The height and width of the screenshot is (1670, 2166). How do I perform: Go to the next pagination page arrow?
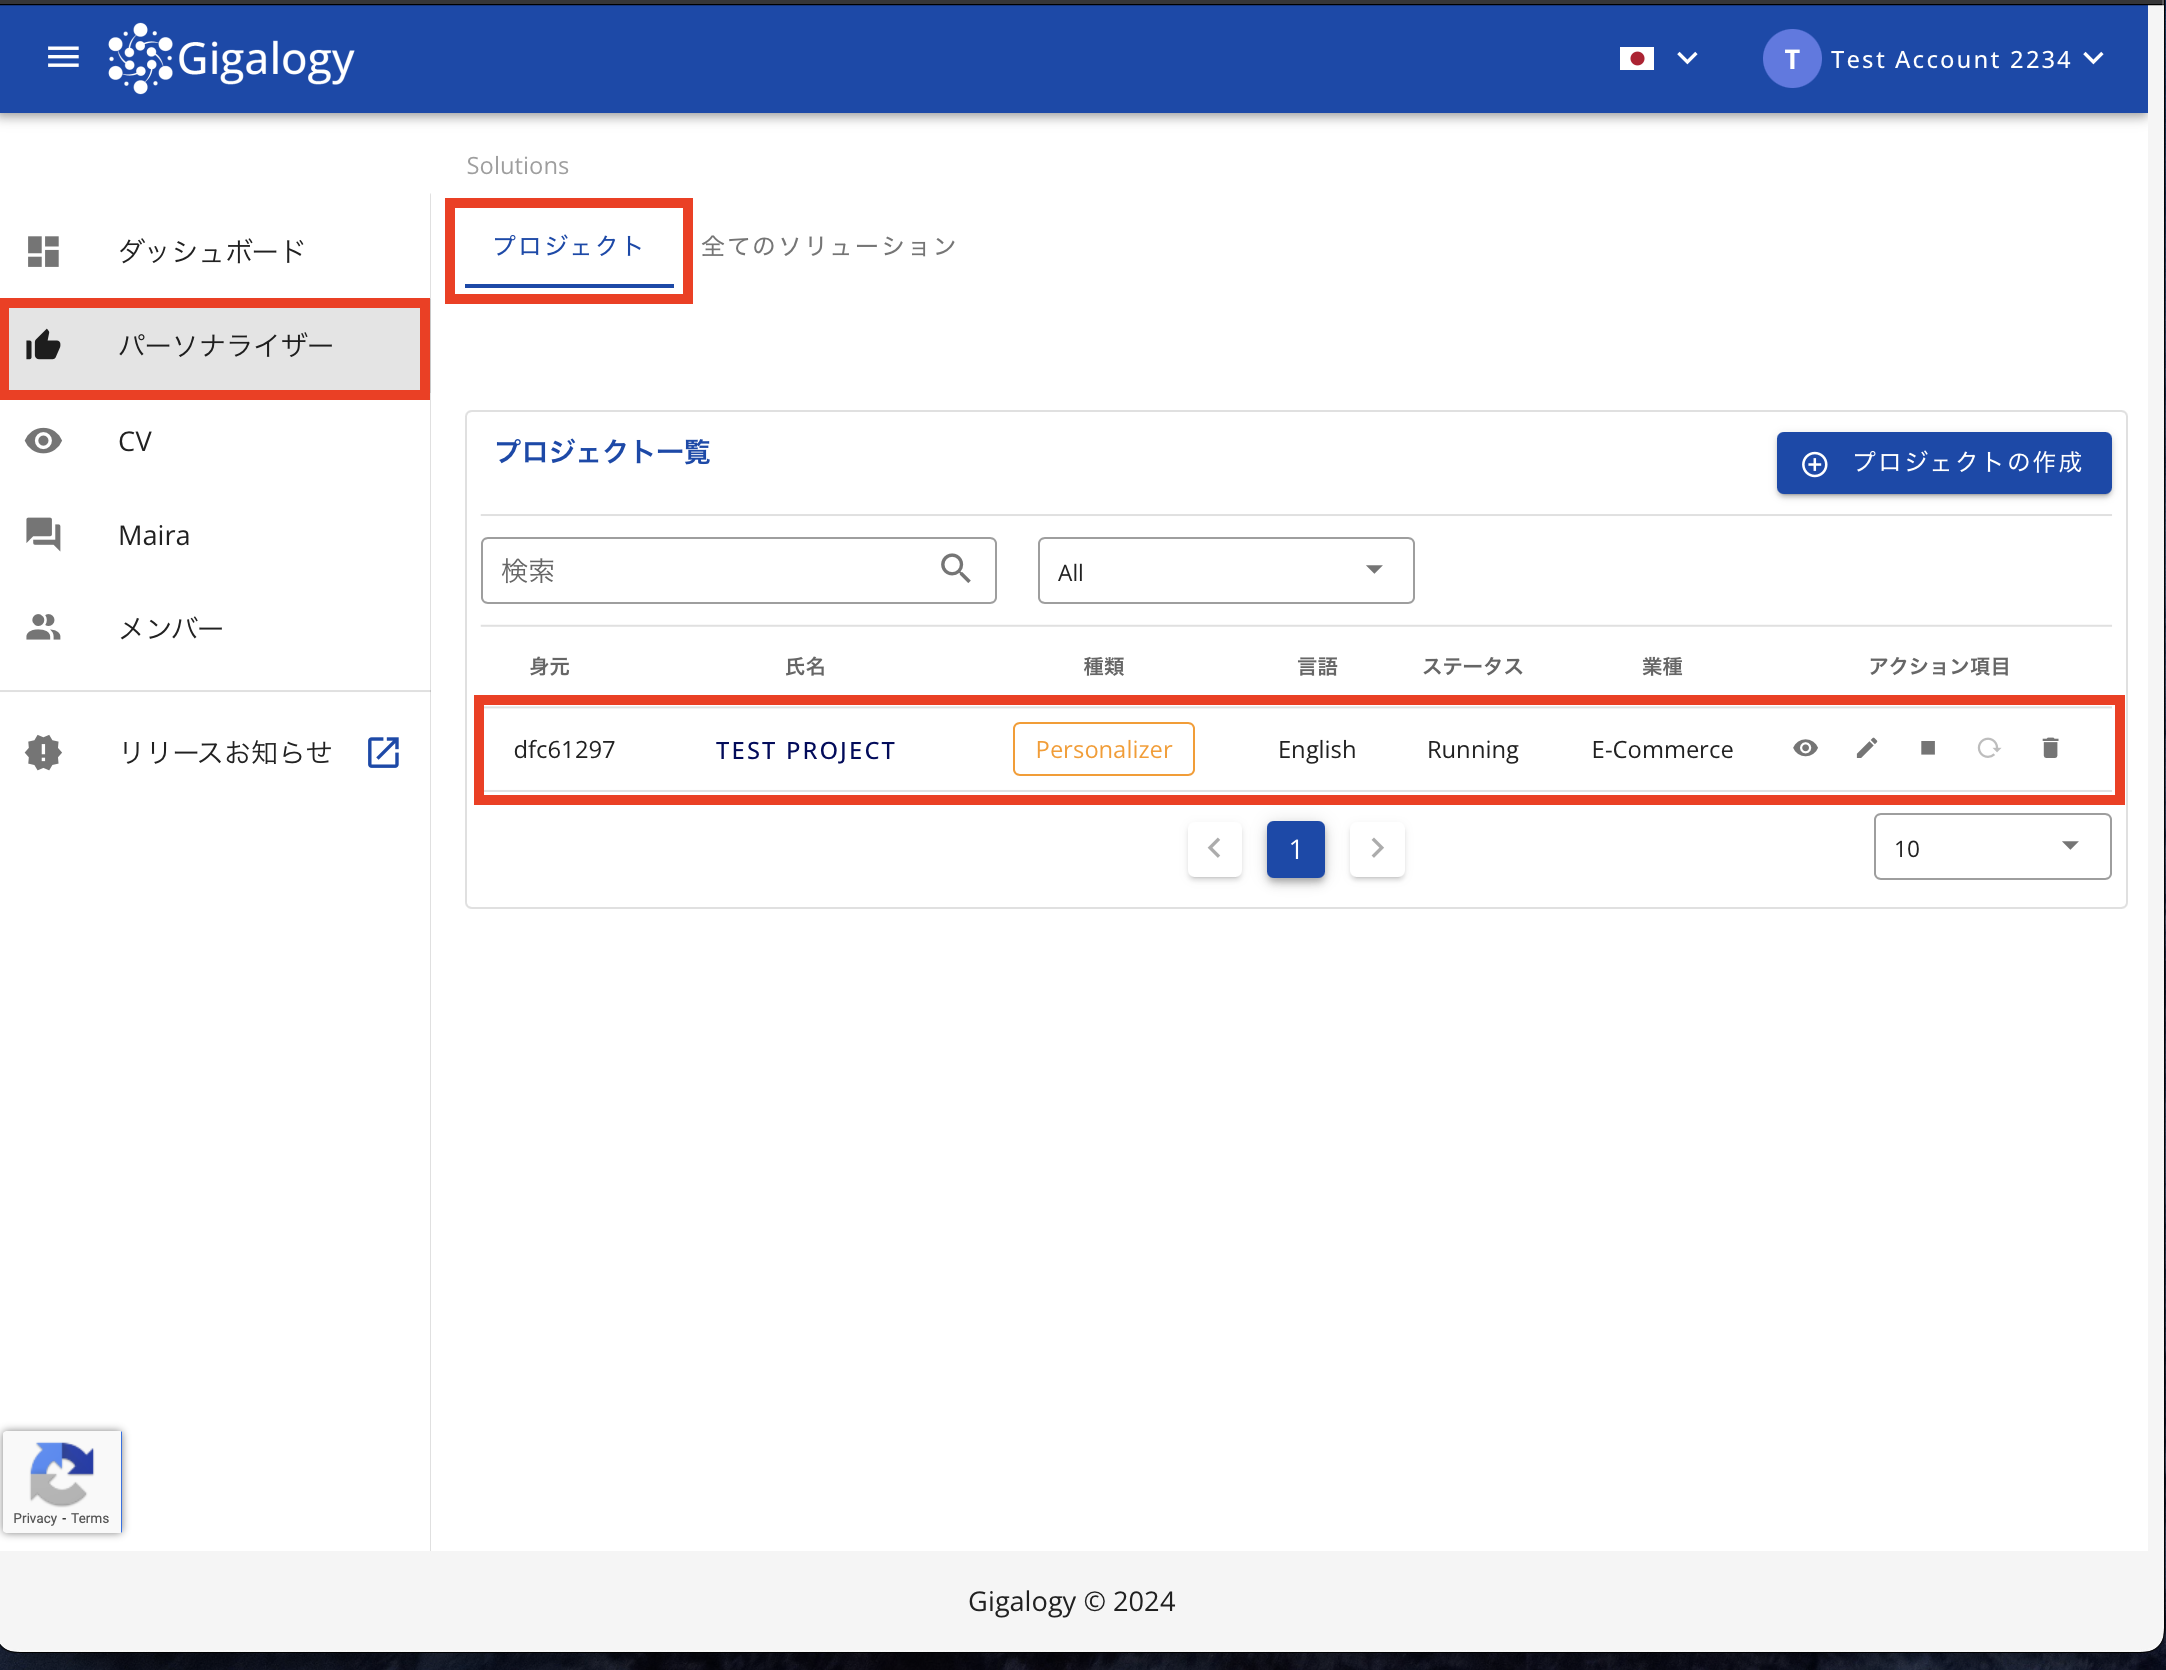pos(1377,848)
